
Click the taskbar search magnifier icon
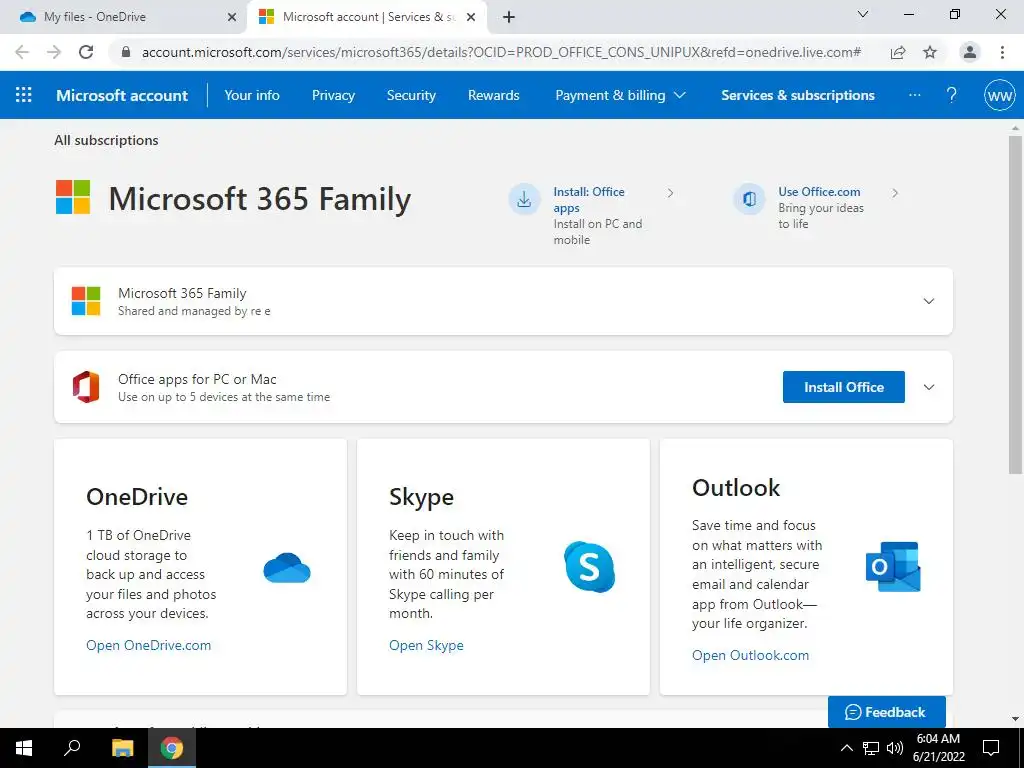(x=72, y=748)
